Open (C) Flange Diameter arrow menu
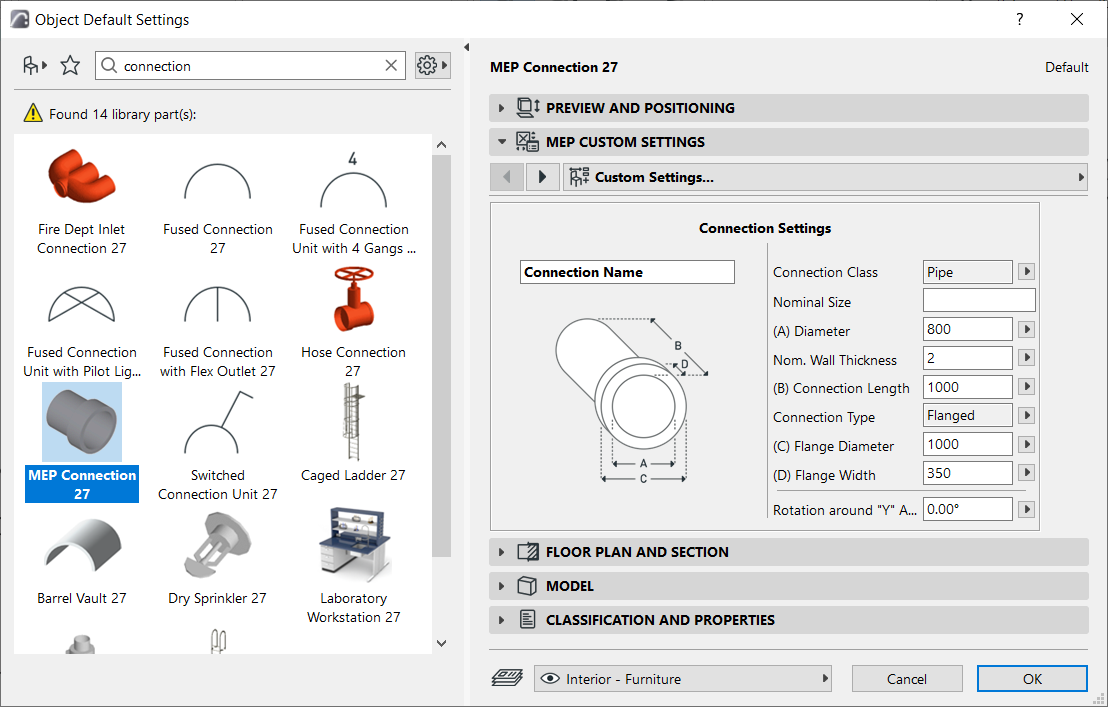 pyautogui.click(x=1027, y=444)
